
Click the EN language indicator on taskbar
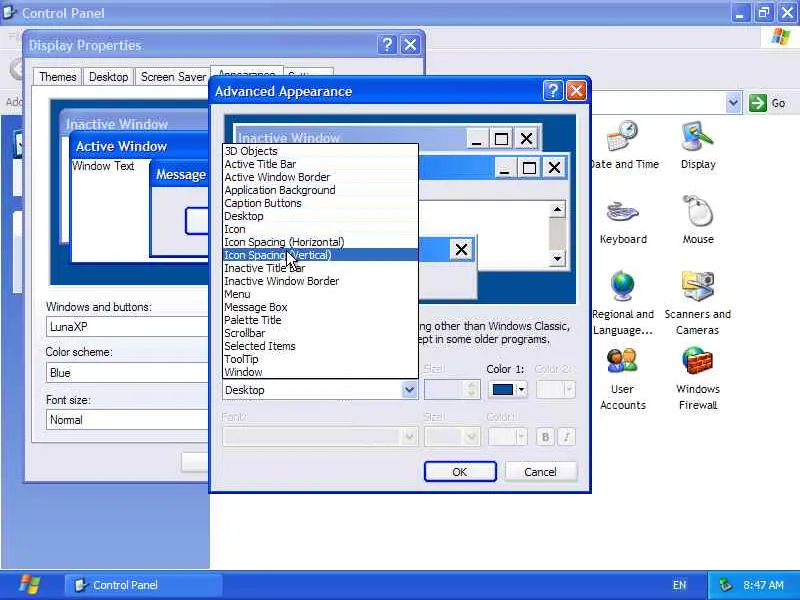point(679,585)
